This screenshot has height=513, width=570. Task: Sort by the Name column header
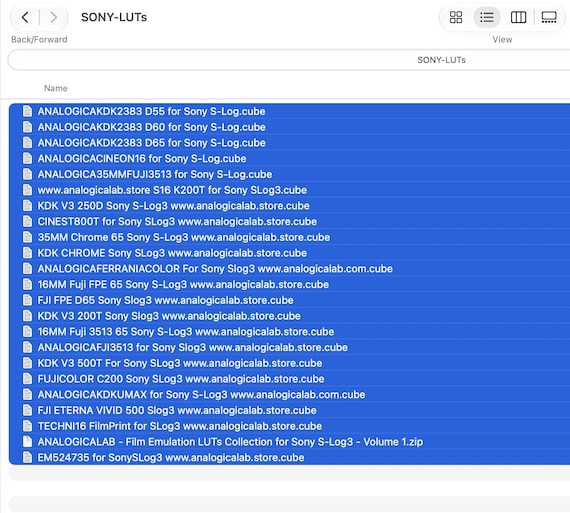pyautogui.click(x=56, y=88)
